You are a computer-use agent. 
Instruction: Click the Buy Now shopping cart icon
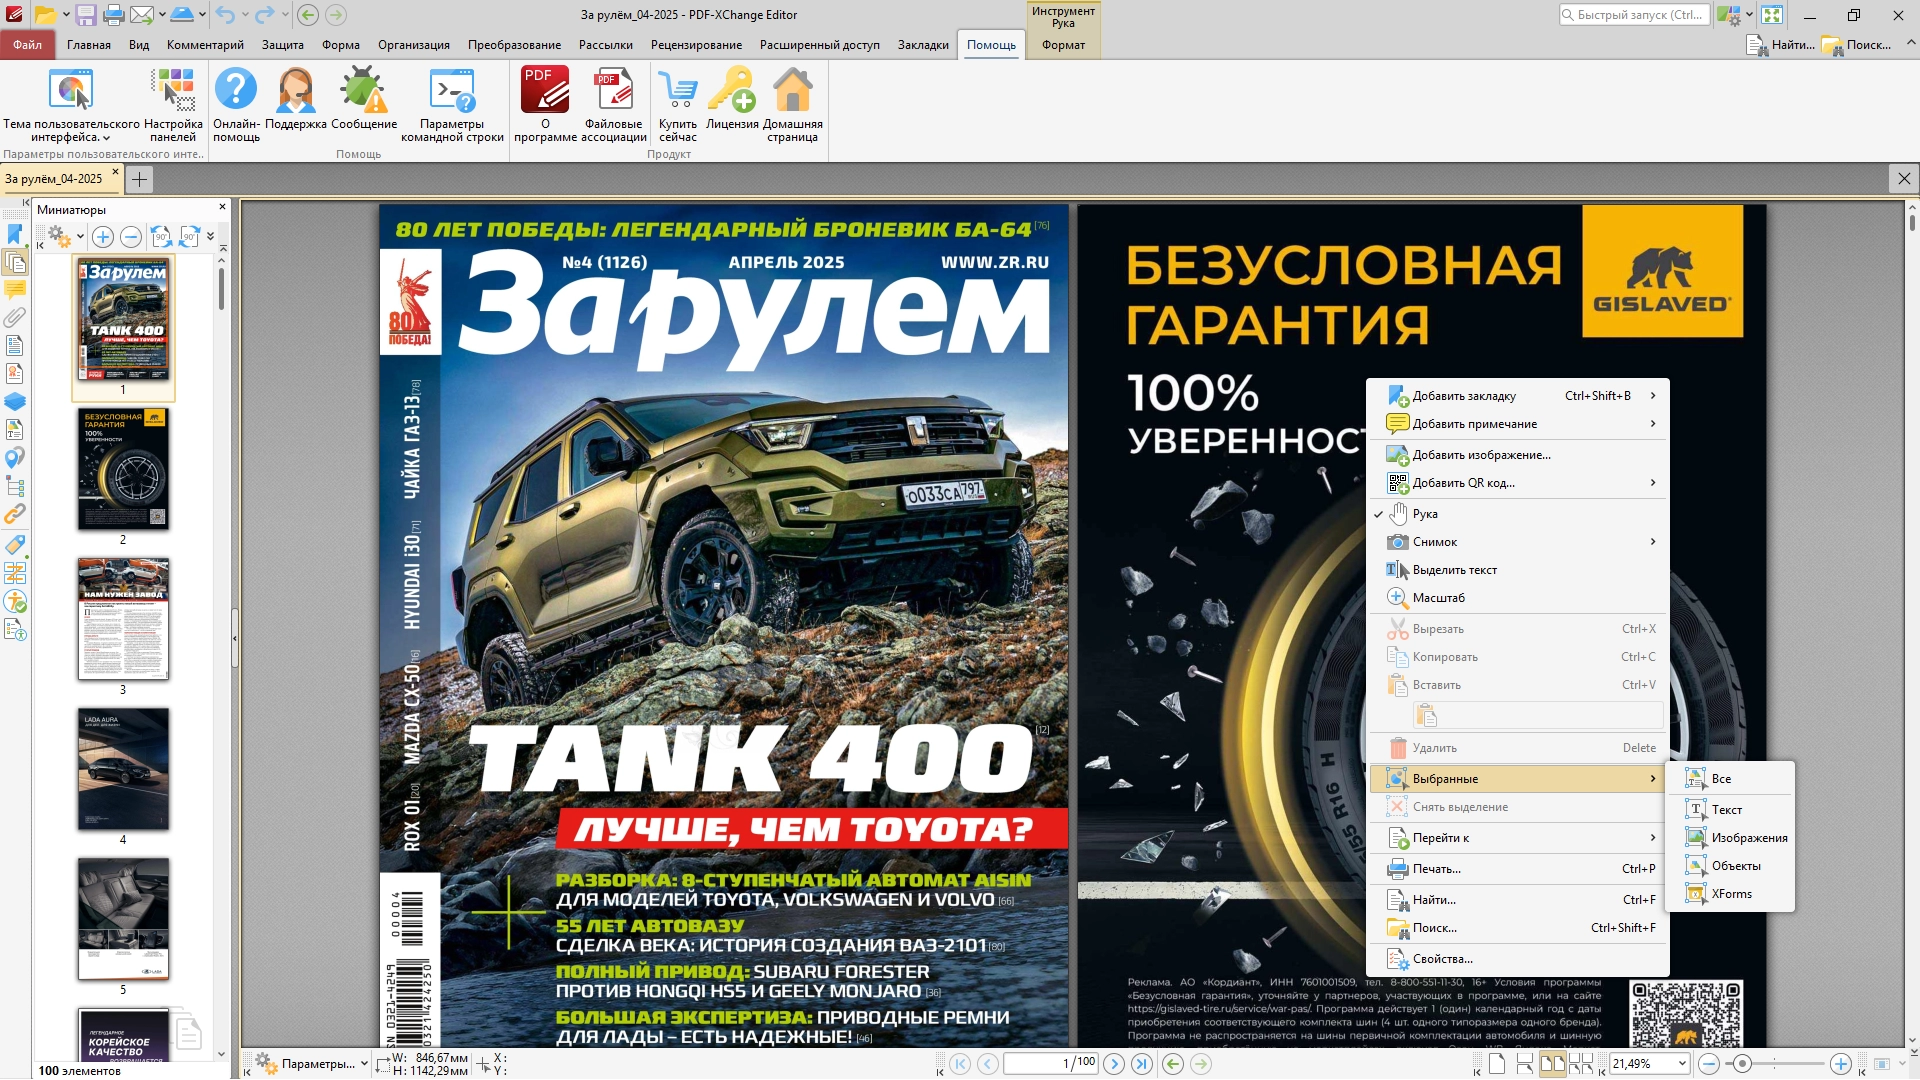677,91
